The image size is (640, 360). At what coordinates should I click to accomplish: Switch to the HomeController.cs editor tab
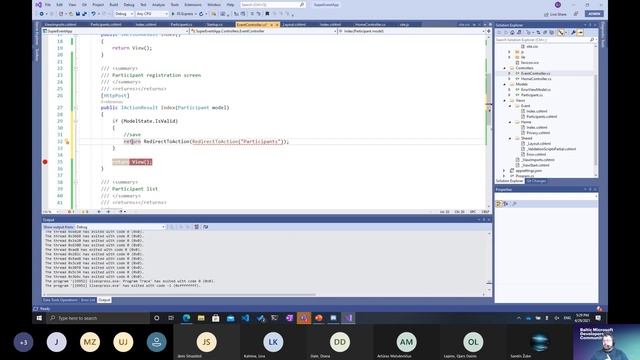tap(370, 24)
